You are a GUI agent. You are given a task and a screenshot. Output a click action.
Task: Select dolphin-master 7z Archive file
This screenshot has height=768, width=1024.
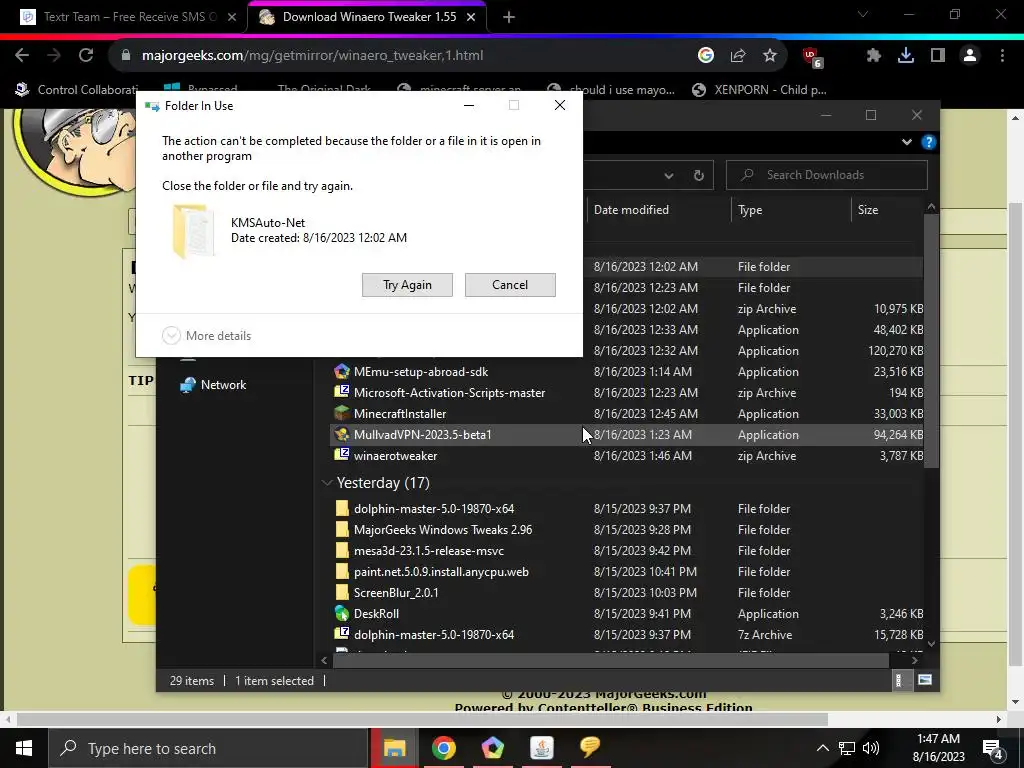627,635
